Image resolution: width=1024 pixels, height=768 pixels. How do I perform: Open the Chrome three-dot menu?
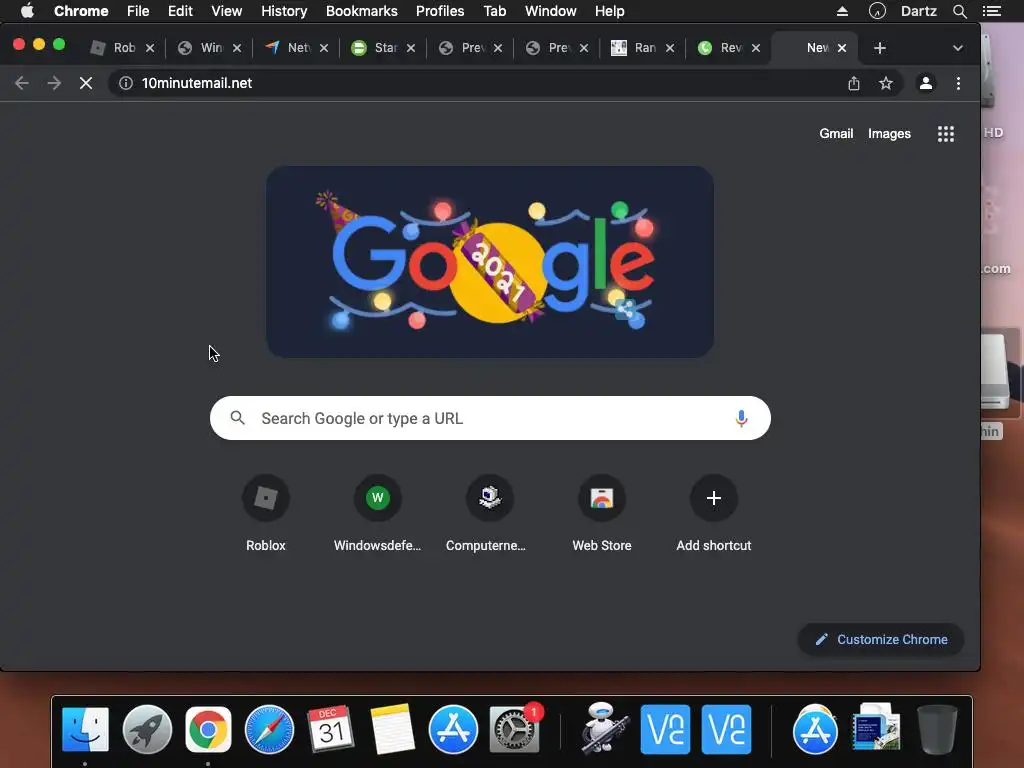[x=958, y=84]
